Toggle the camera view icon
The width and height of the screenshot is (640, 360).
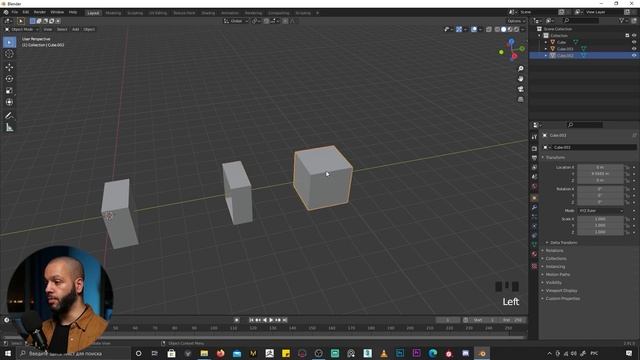(x=520, y=89)
